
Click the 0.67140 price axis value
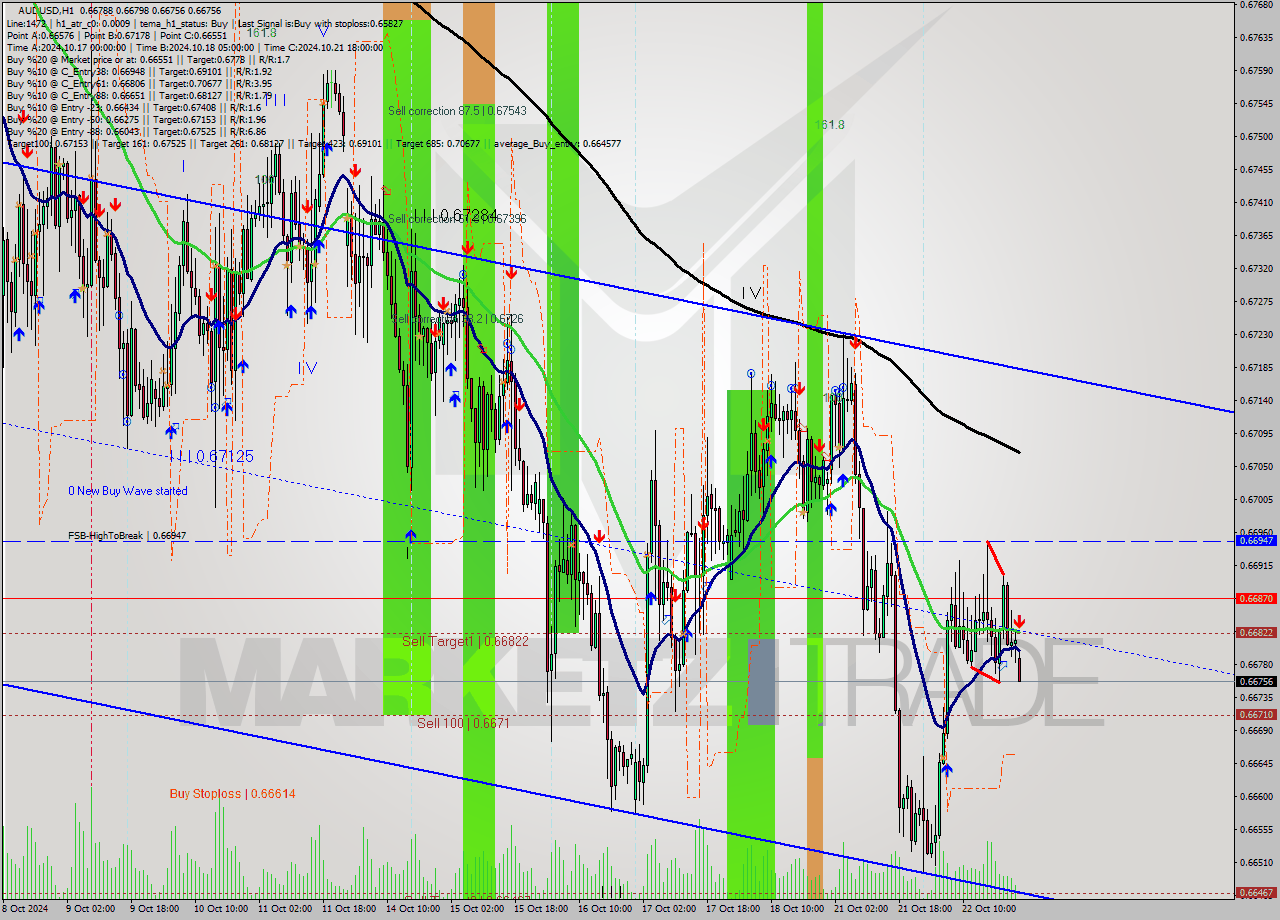1256,401
